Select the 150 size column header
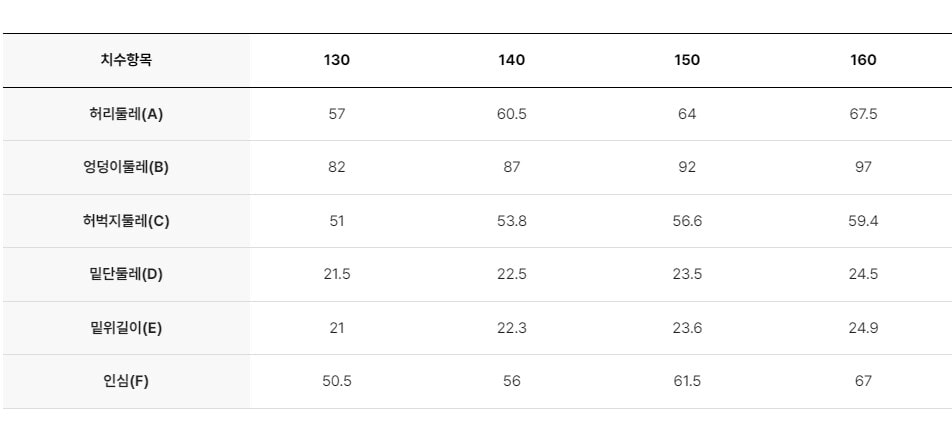 687,60
